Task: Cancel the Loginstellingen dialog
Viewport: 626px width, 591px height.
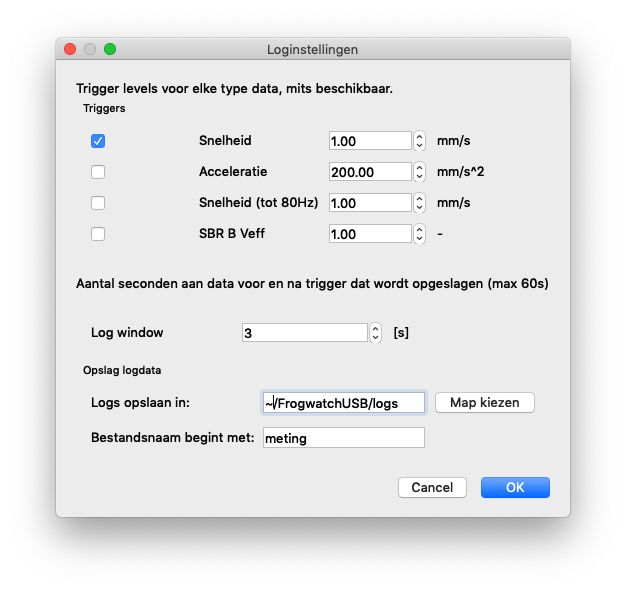Action: [432, 488]
